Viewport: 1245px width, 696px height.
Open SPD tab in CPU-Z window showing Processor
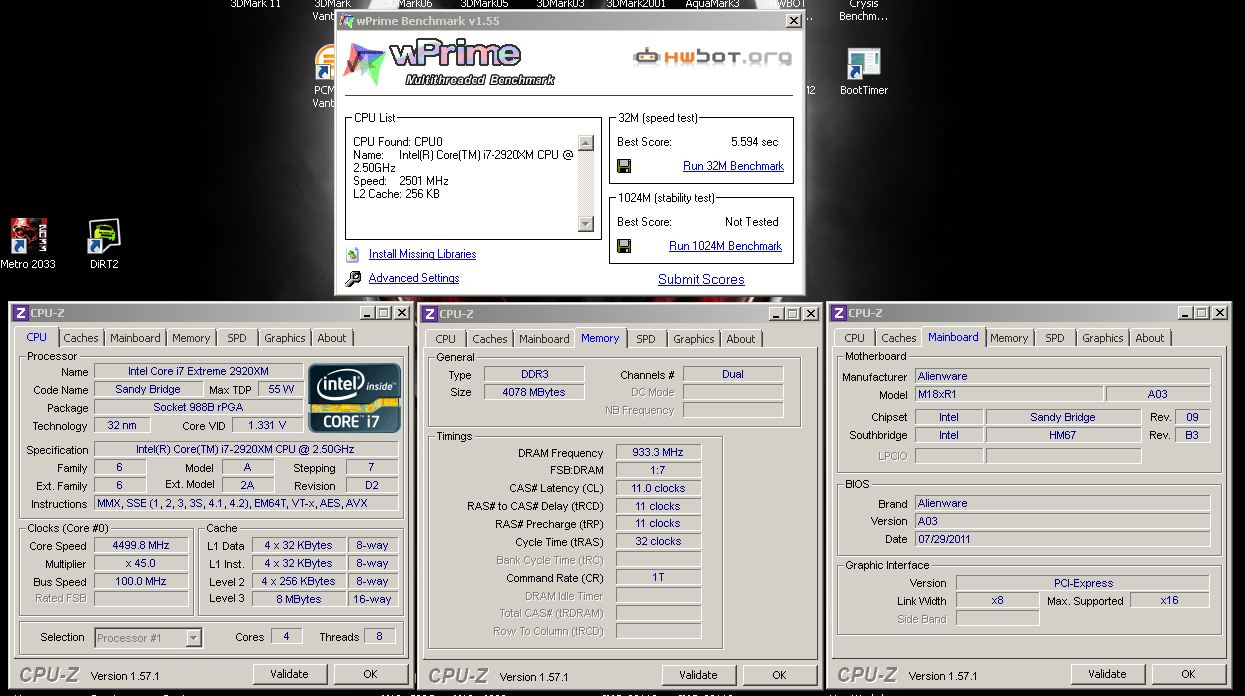(x=237, y=338)
